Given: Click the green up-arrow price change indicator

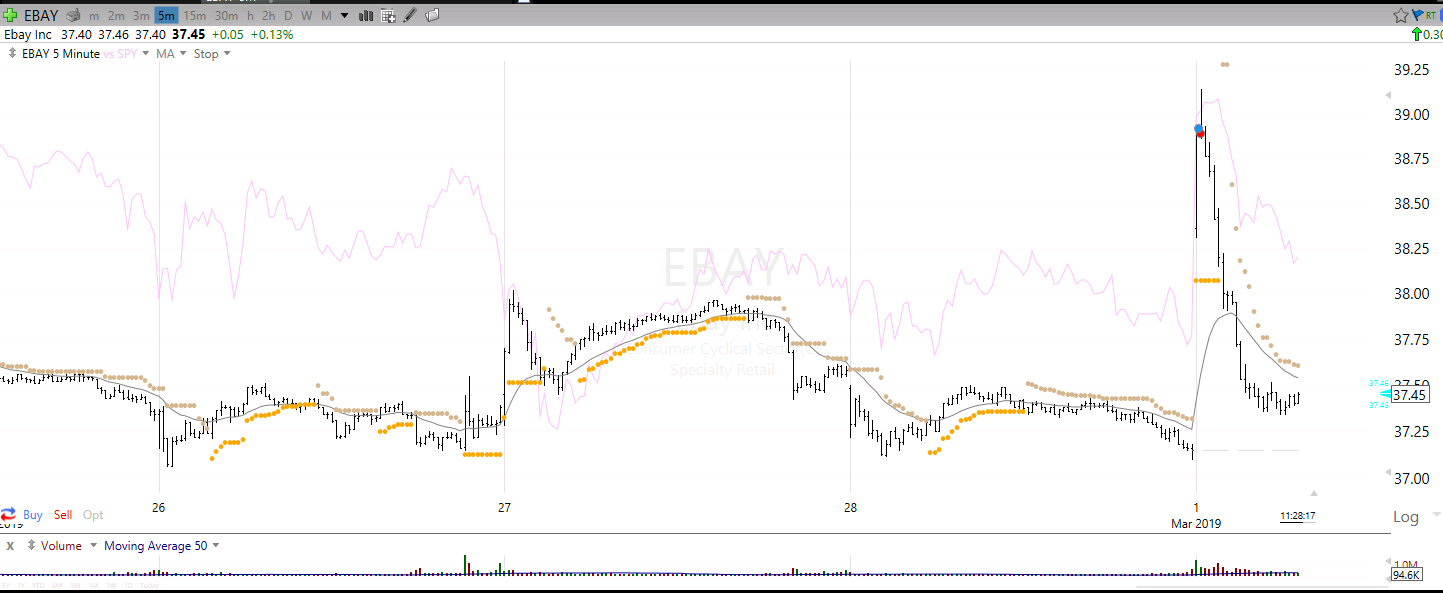Looking at the screenshot, I should [1416, 34].
